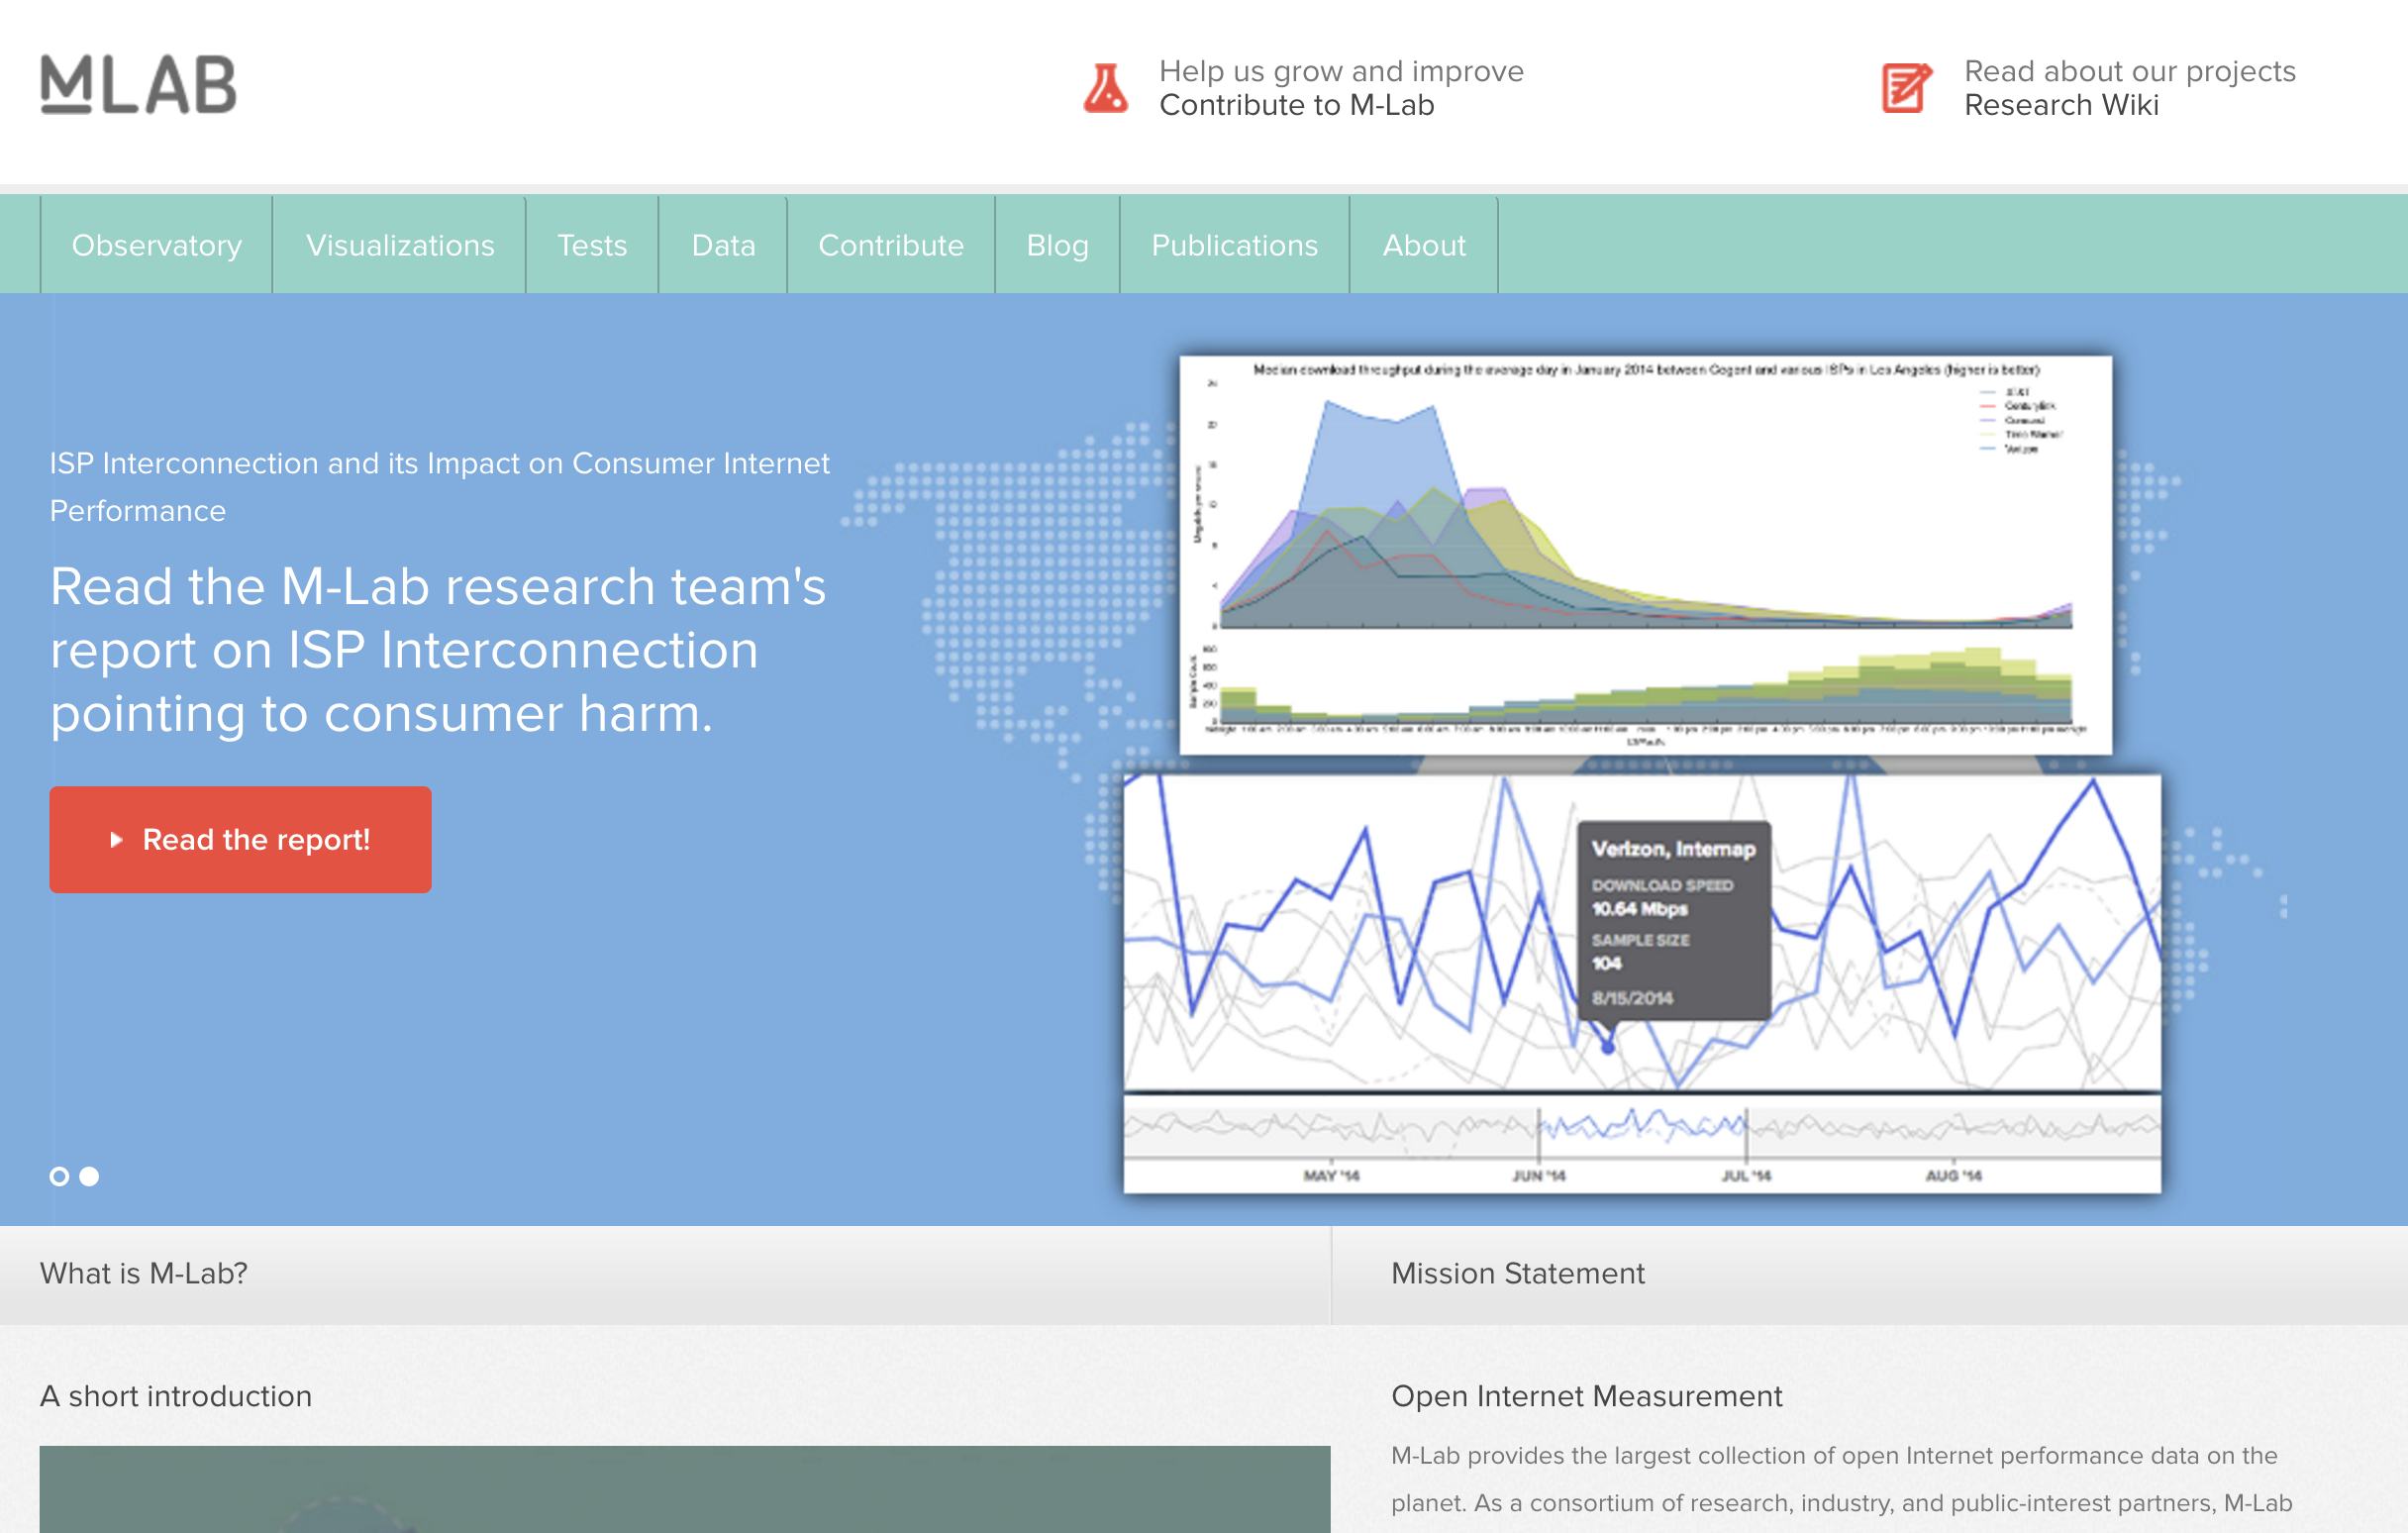Go to the Tests page
Viewport: 2408px width, 1533px height.
591,245
